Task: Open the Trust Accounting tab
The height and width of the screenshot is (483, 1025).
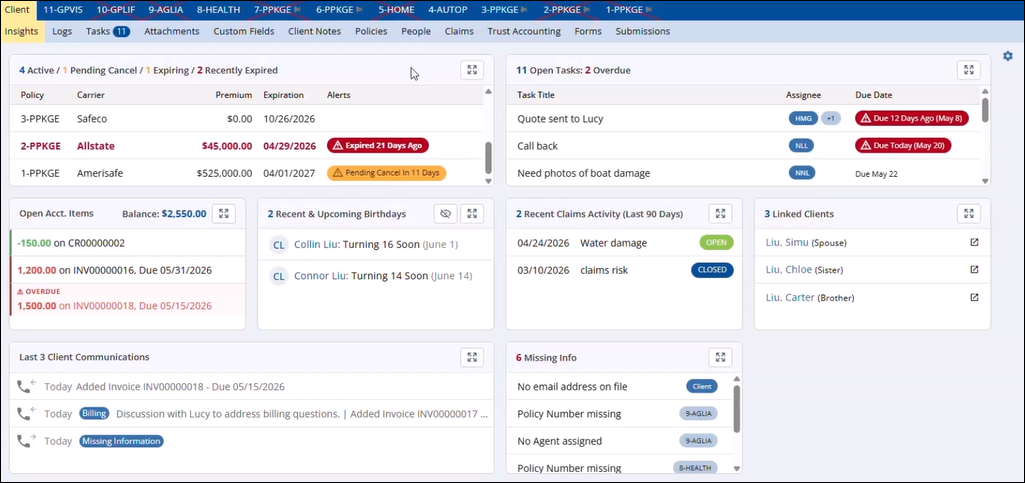Action: tap(524, 31)
